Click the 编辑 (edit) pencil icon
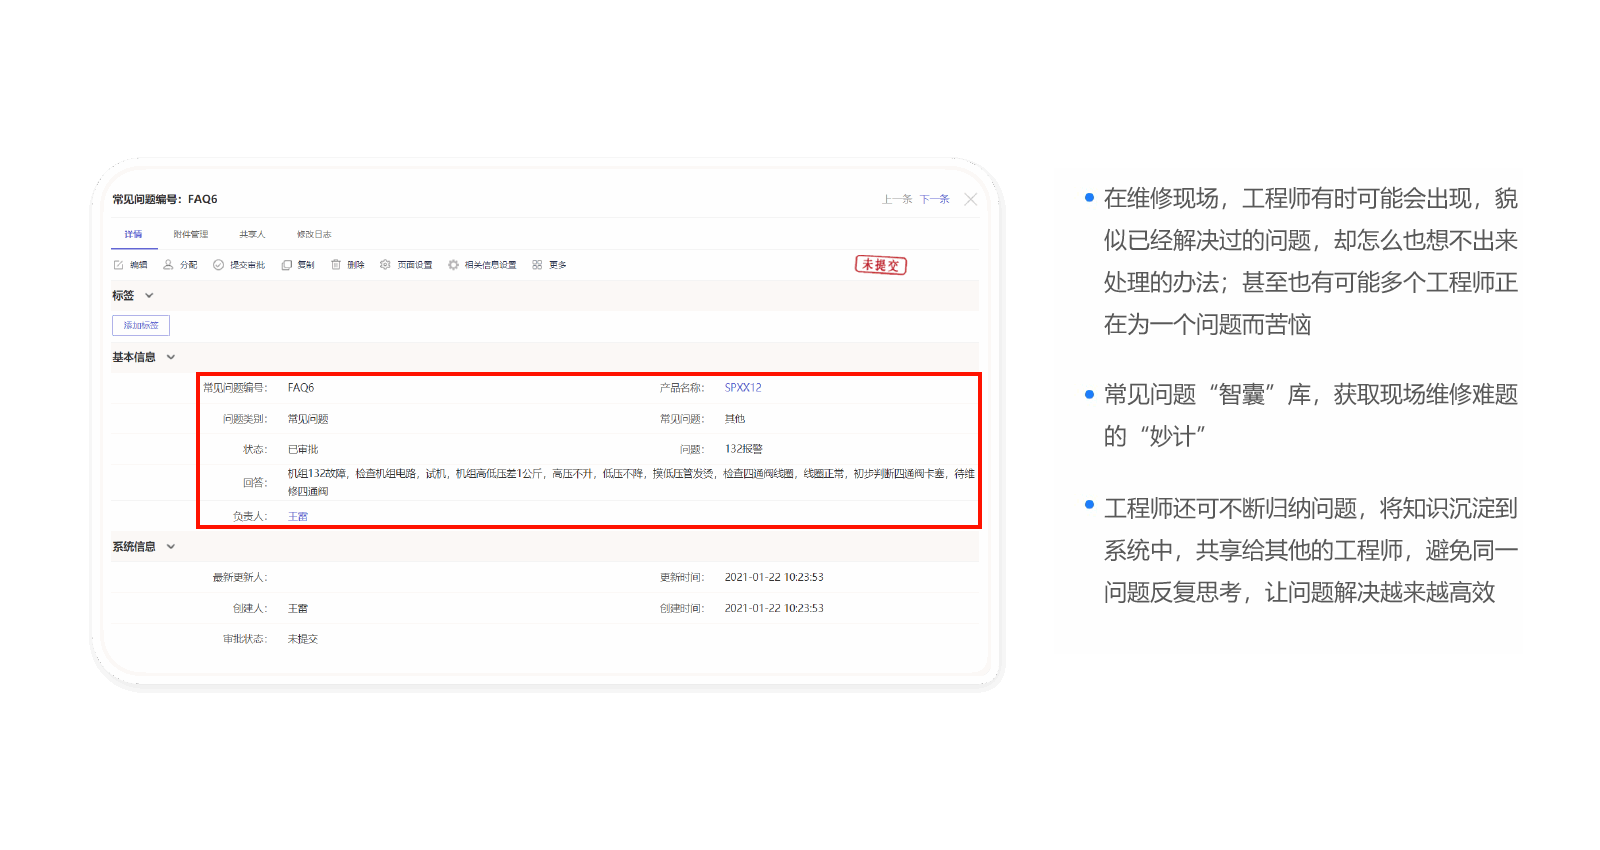This screenshot has height=850, width=1600. pyautogui.click(x=119, y=265)
